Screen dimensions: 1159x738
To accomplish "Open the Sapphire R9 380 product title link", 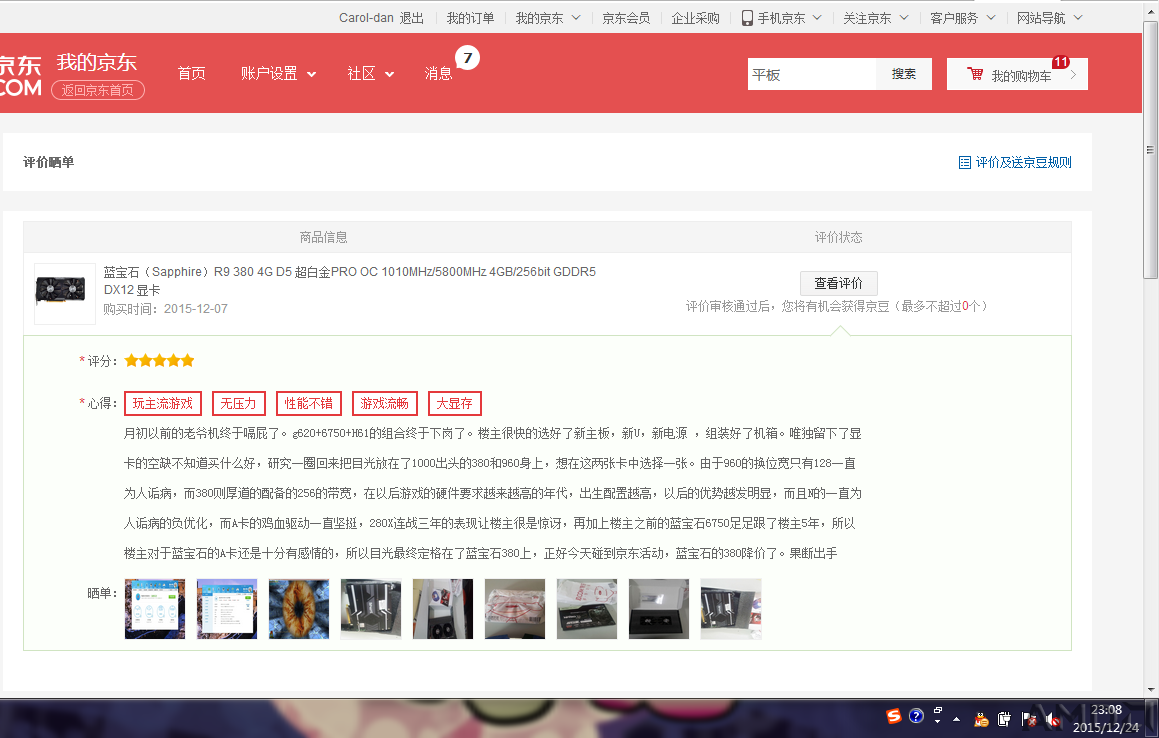I will click(x=350, y=281).
